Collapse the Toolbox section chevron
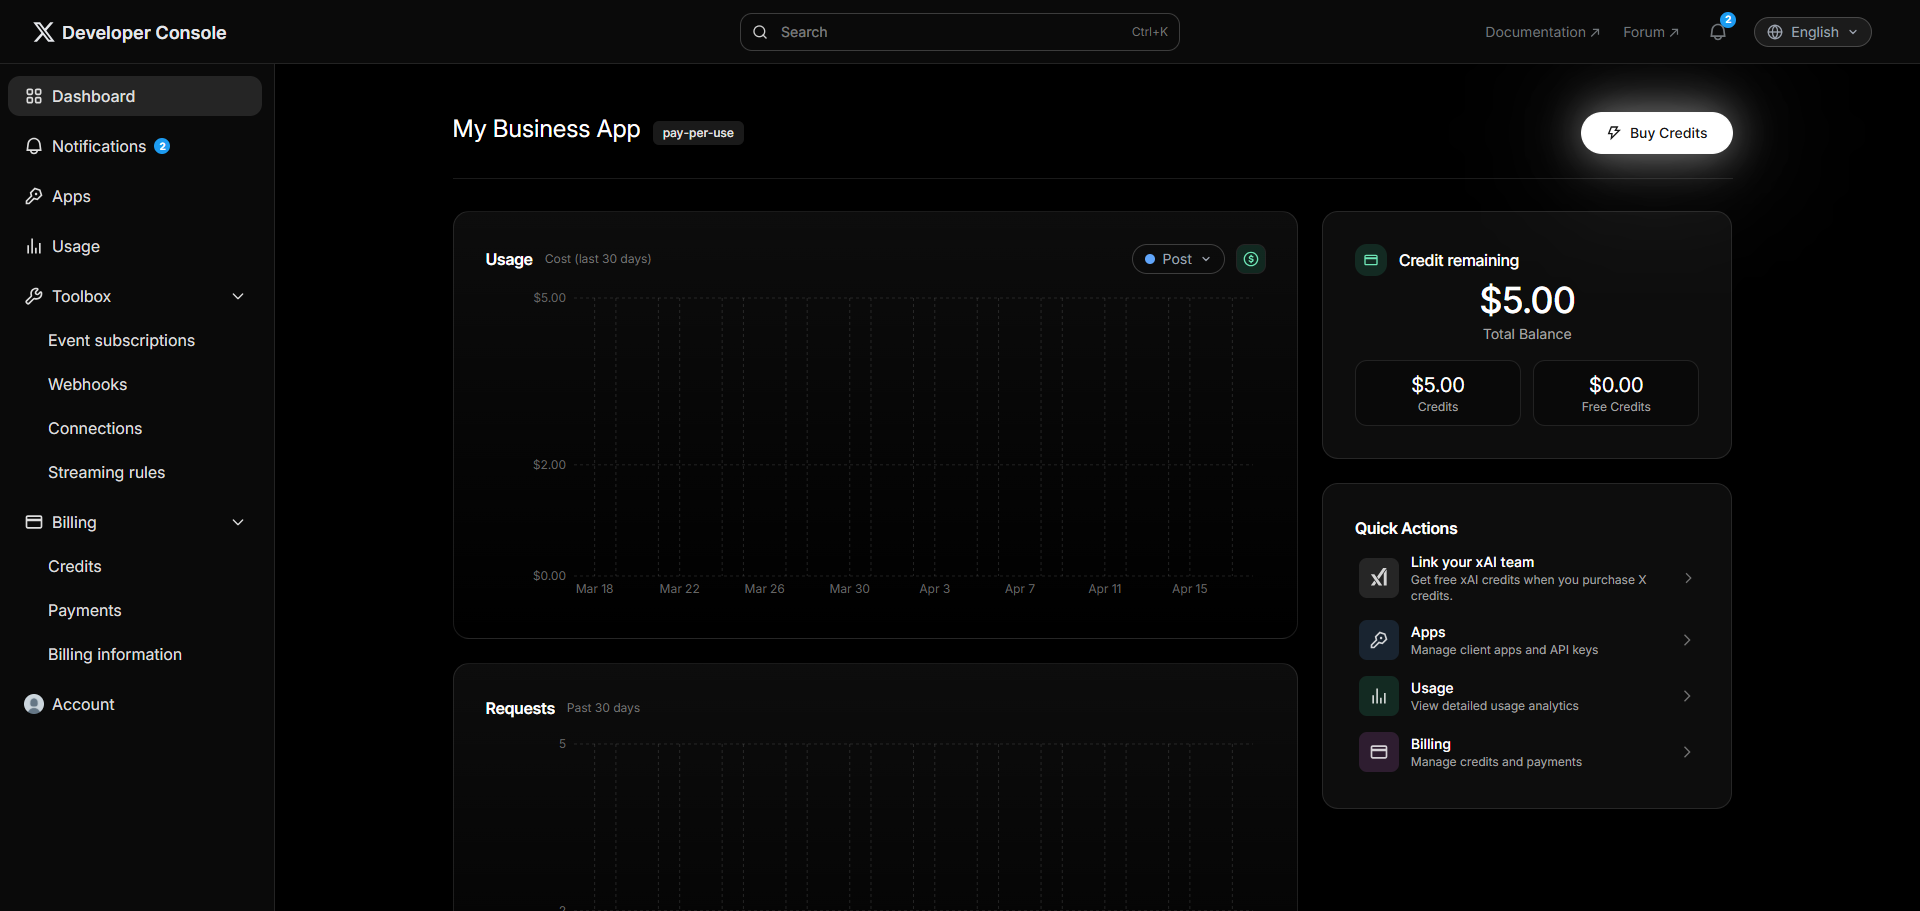 (x=238, y=296)
